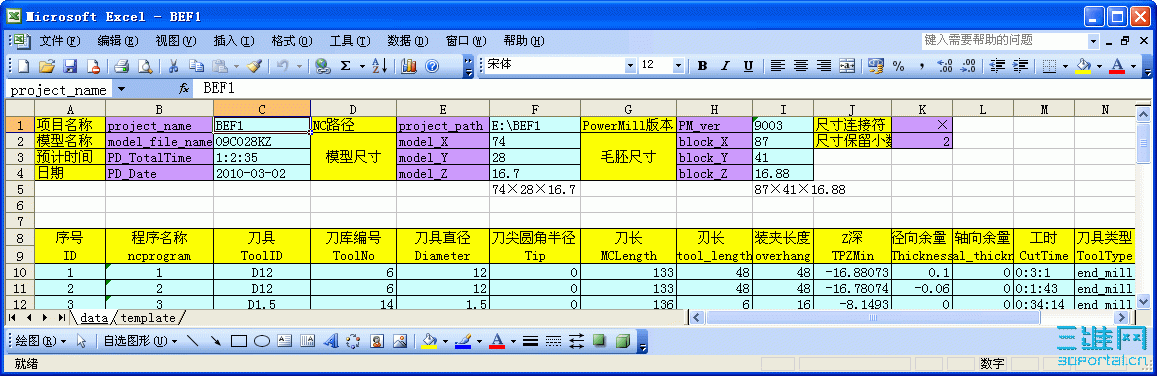Increase the cell indent
Image resolution: width=1157 pixels, height=376 pixels.
point(1021,66)
